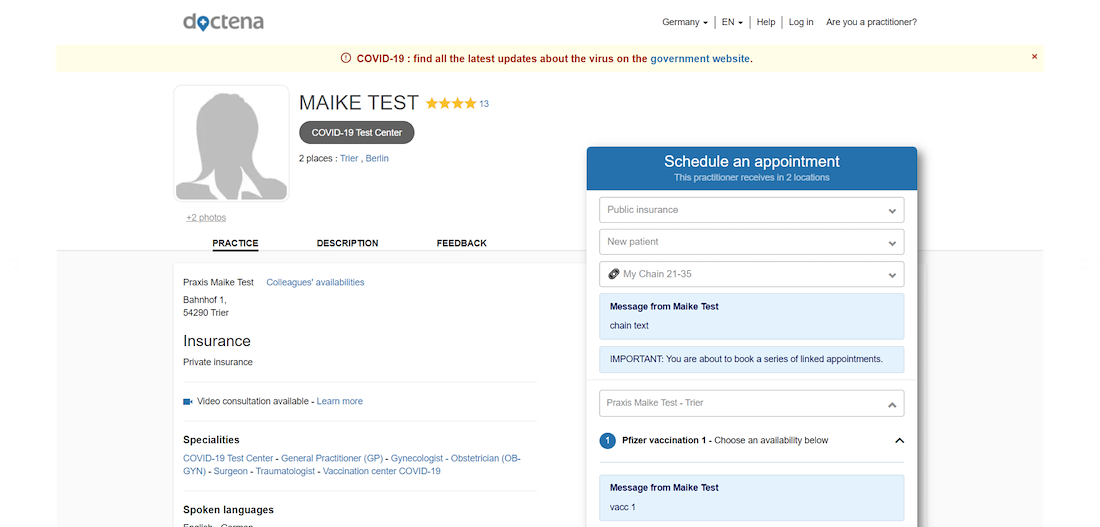Open the My Chain 21-35 dropdown
Viewport: 1100px width, 527px height.
[x=751, y=274]
